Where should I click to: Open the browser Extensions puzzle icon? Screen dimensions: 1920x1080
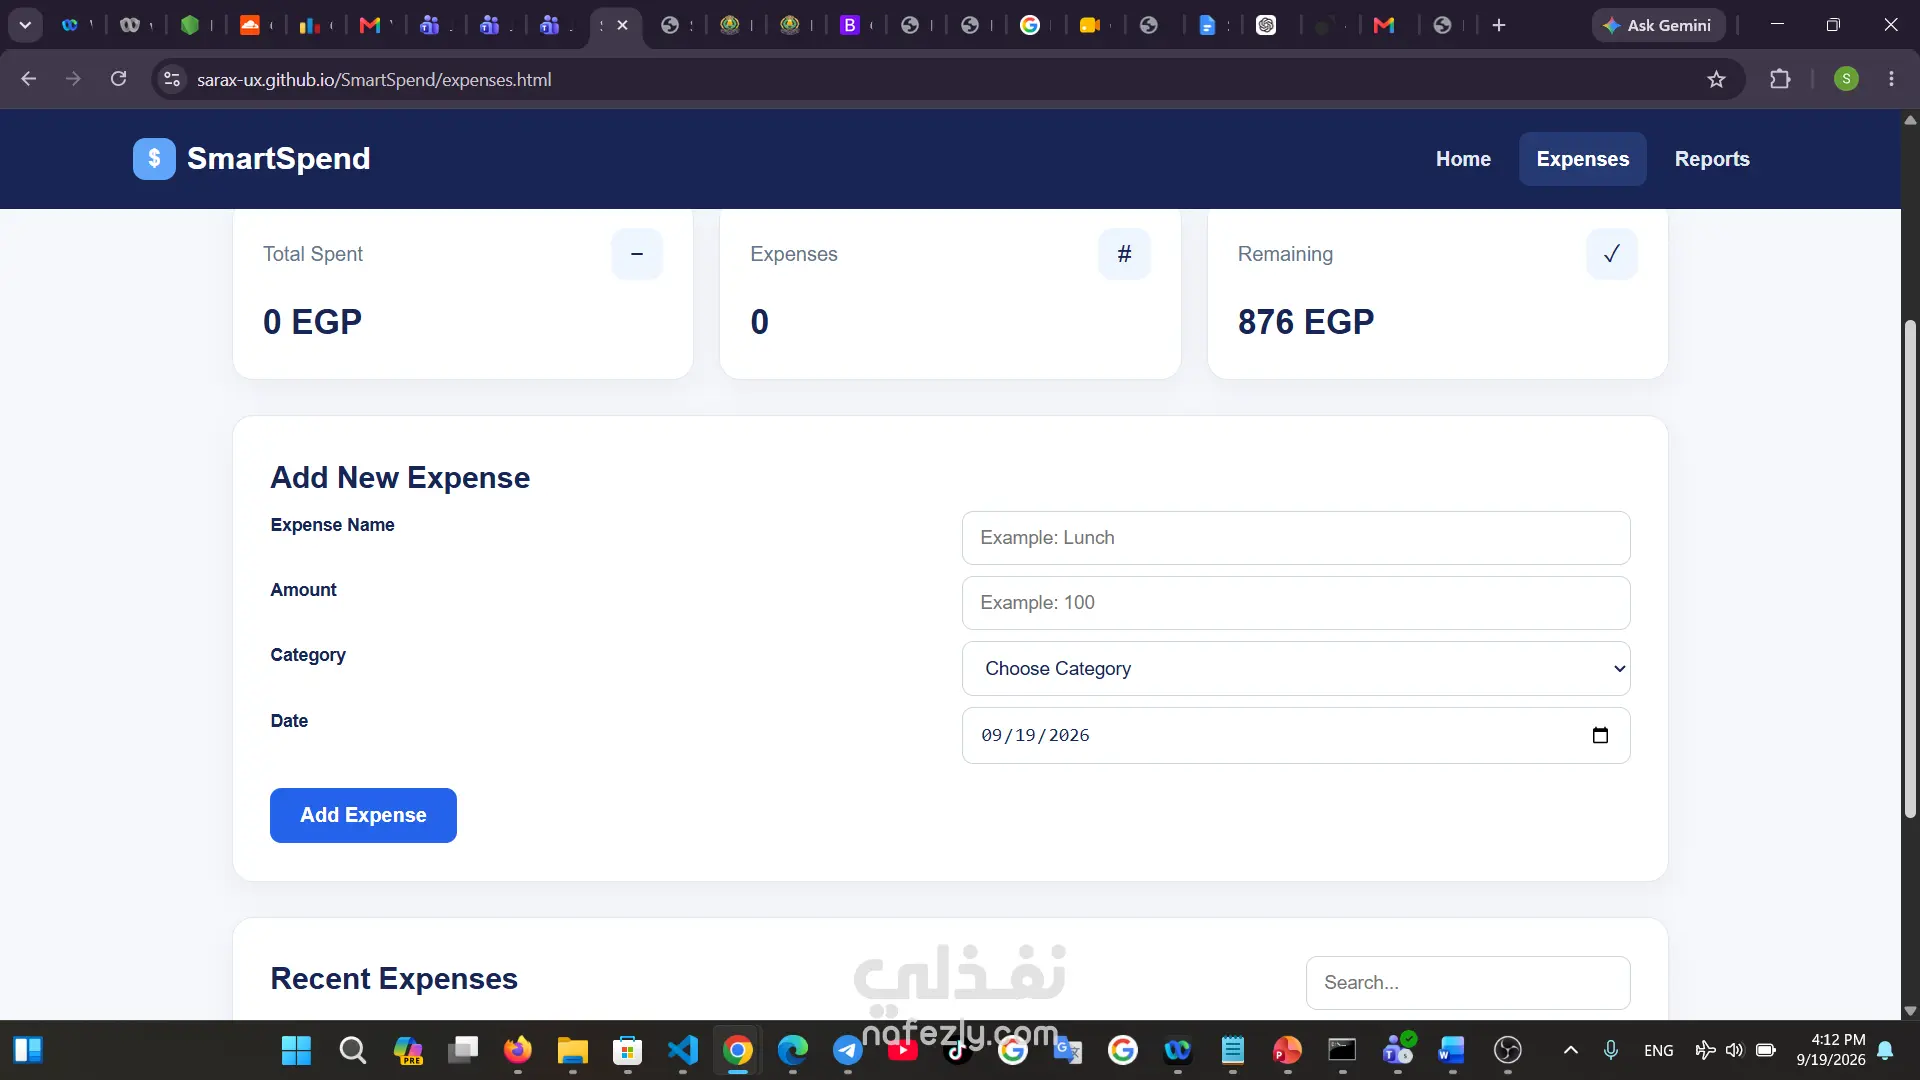click(1780, 79)
